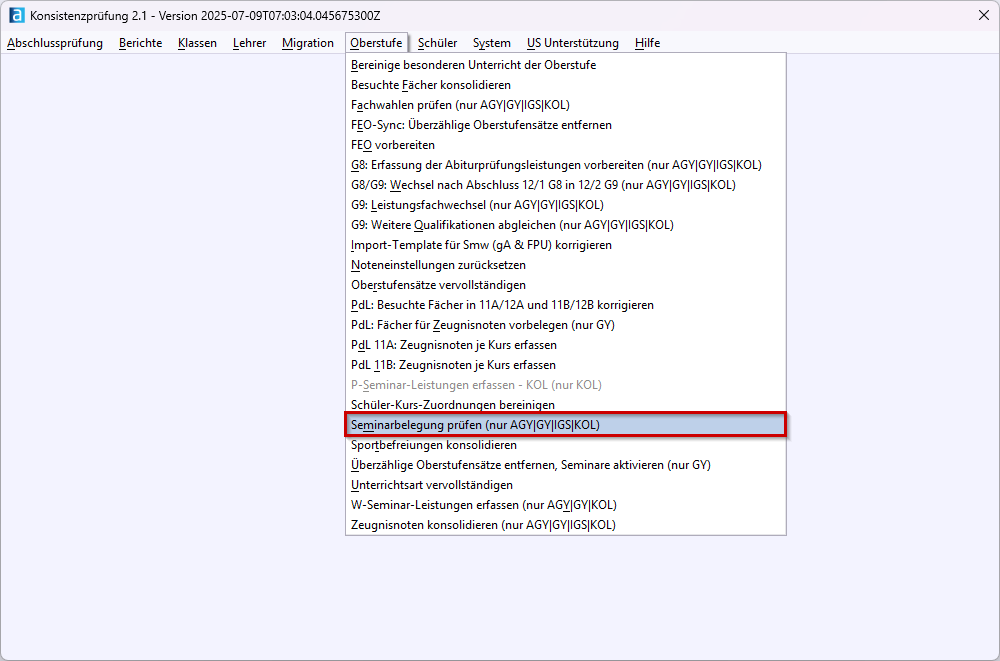The image size is (1000, 661).
Task: Choose PdL: Fächer für Zeugnisnoten vorbelegen
Action: tap(566, 325)
